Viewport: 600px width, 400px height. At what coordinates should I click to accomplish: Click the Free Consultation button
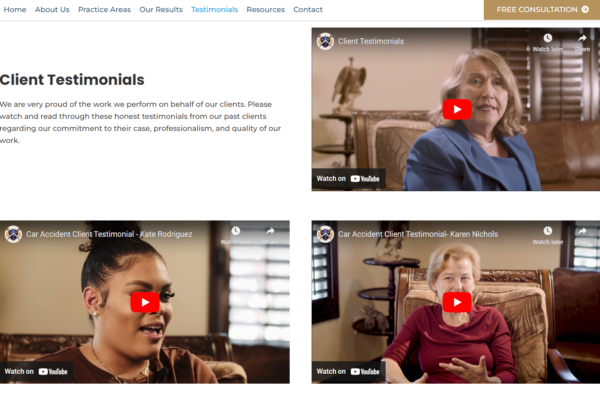(x=542, y=10)
